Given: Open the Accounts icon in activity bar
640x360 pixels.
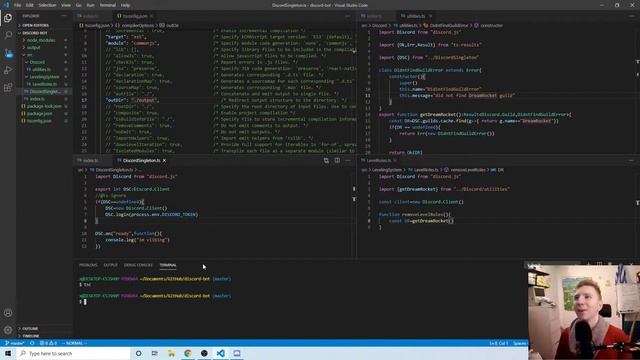Looking at the screenshot, I should tap(8, 313).
